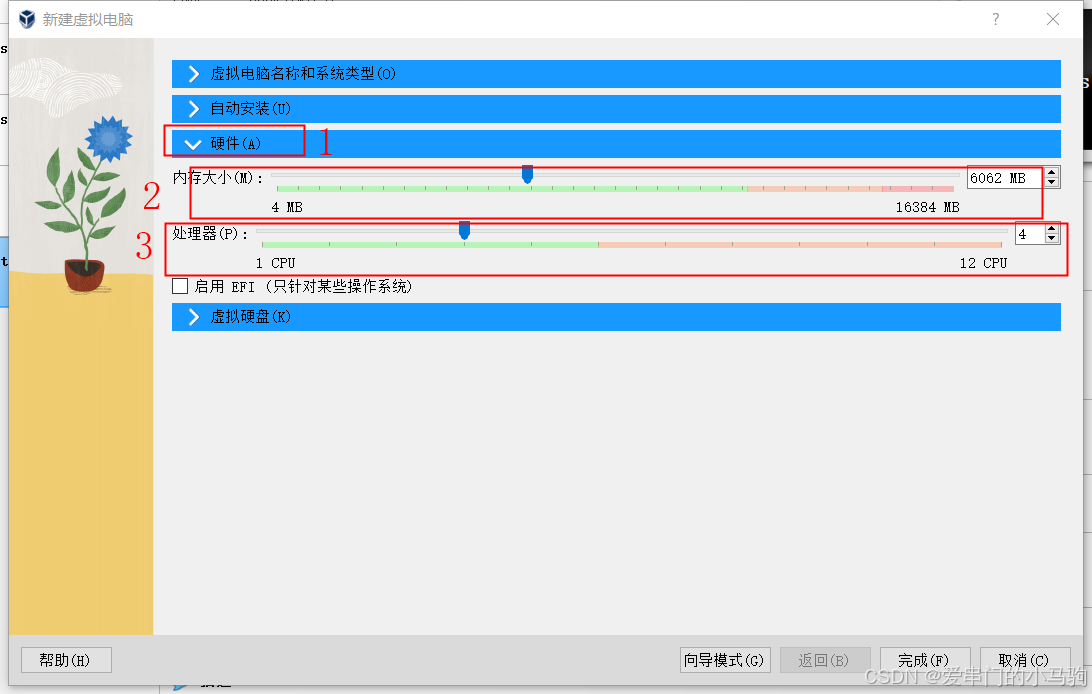Click the 4 MB minimum memory label

coord(287,207)
